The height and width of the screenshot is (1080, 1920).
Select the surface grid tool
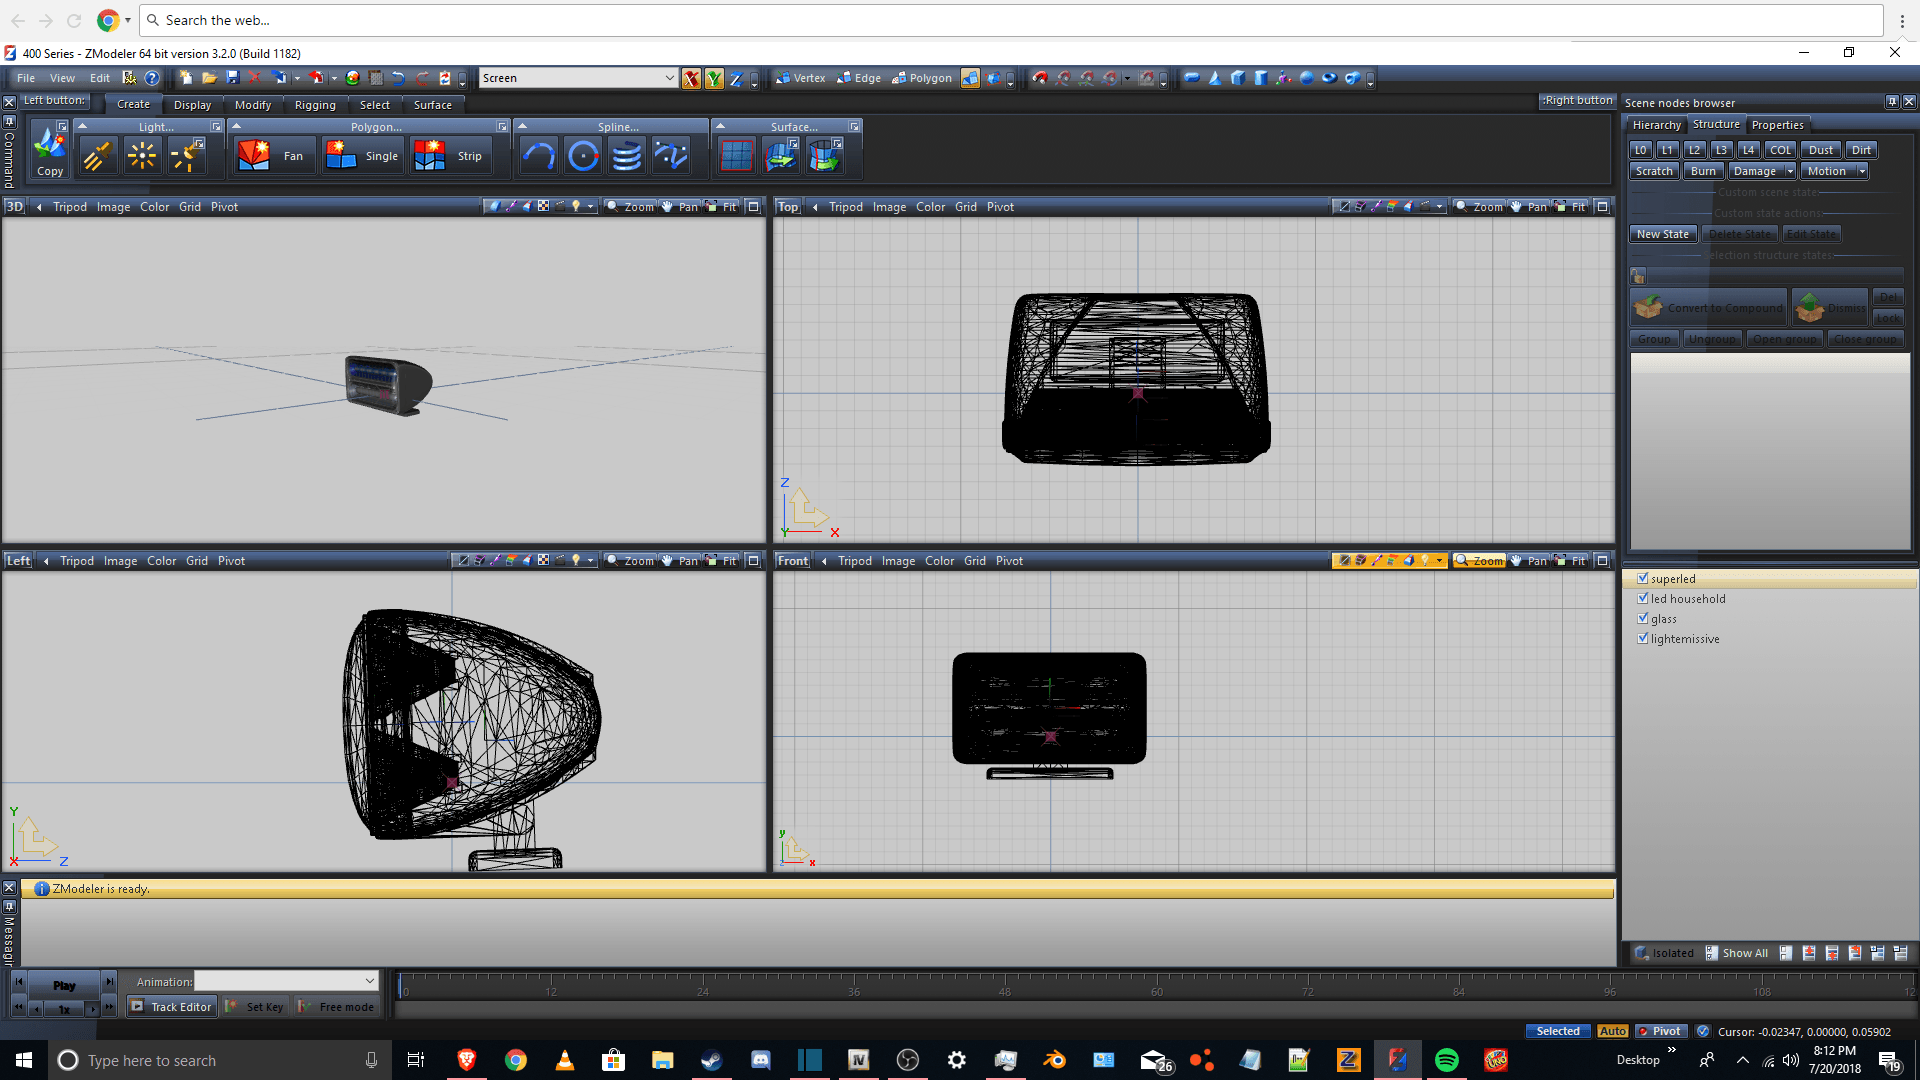tap(736, 156)
